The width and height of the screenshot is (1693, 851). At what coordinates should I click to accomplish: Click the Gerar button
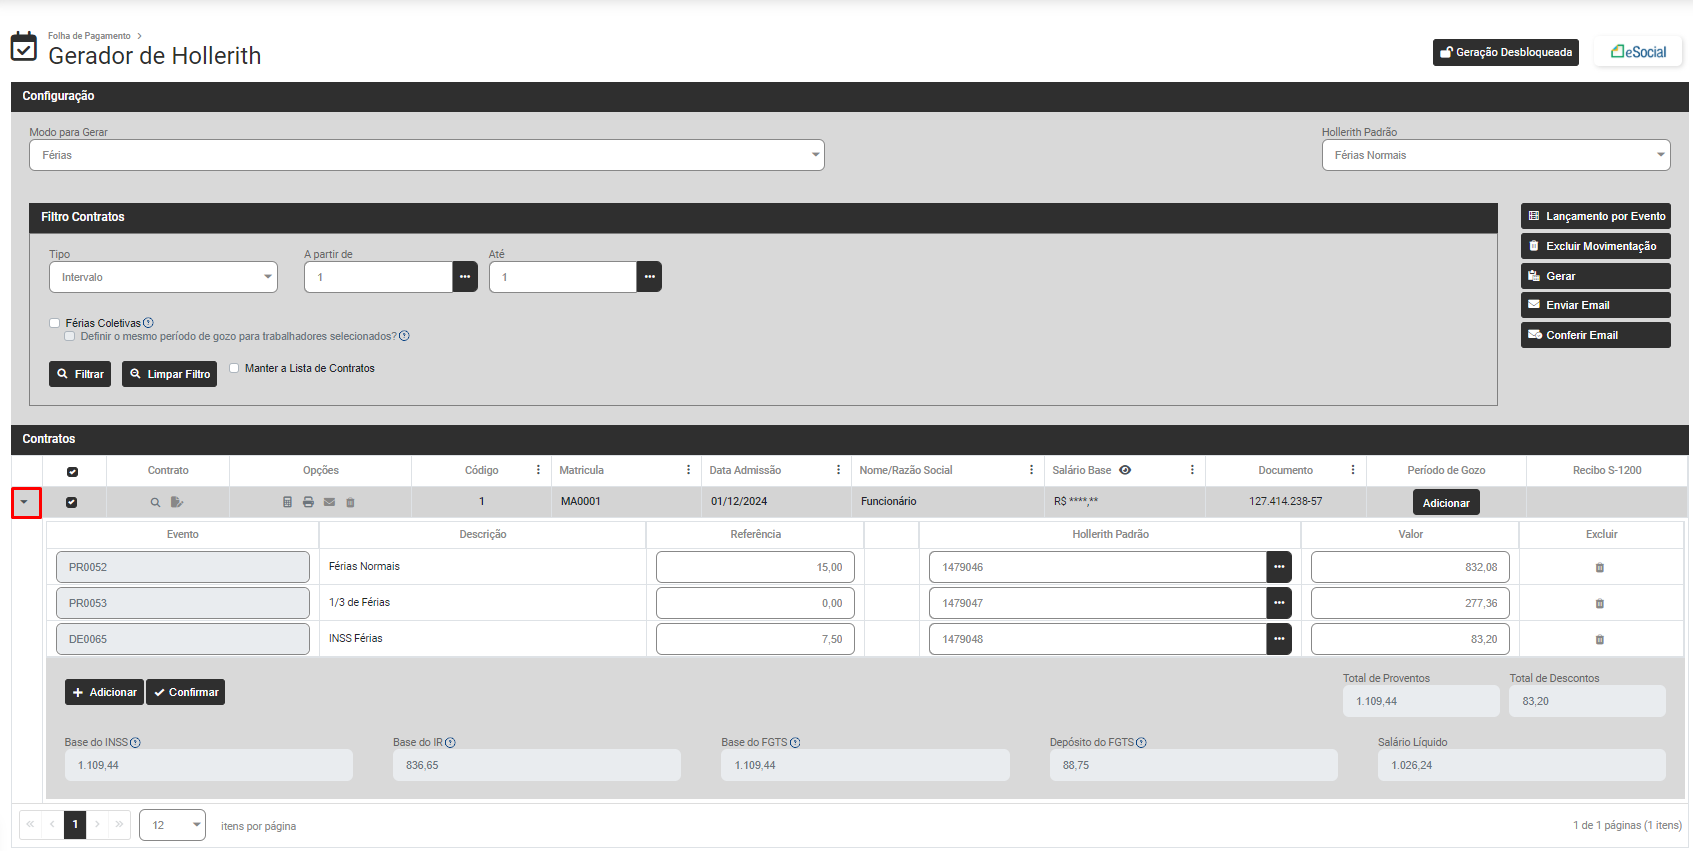(1595, 276)
